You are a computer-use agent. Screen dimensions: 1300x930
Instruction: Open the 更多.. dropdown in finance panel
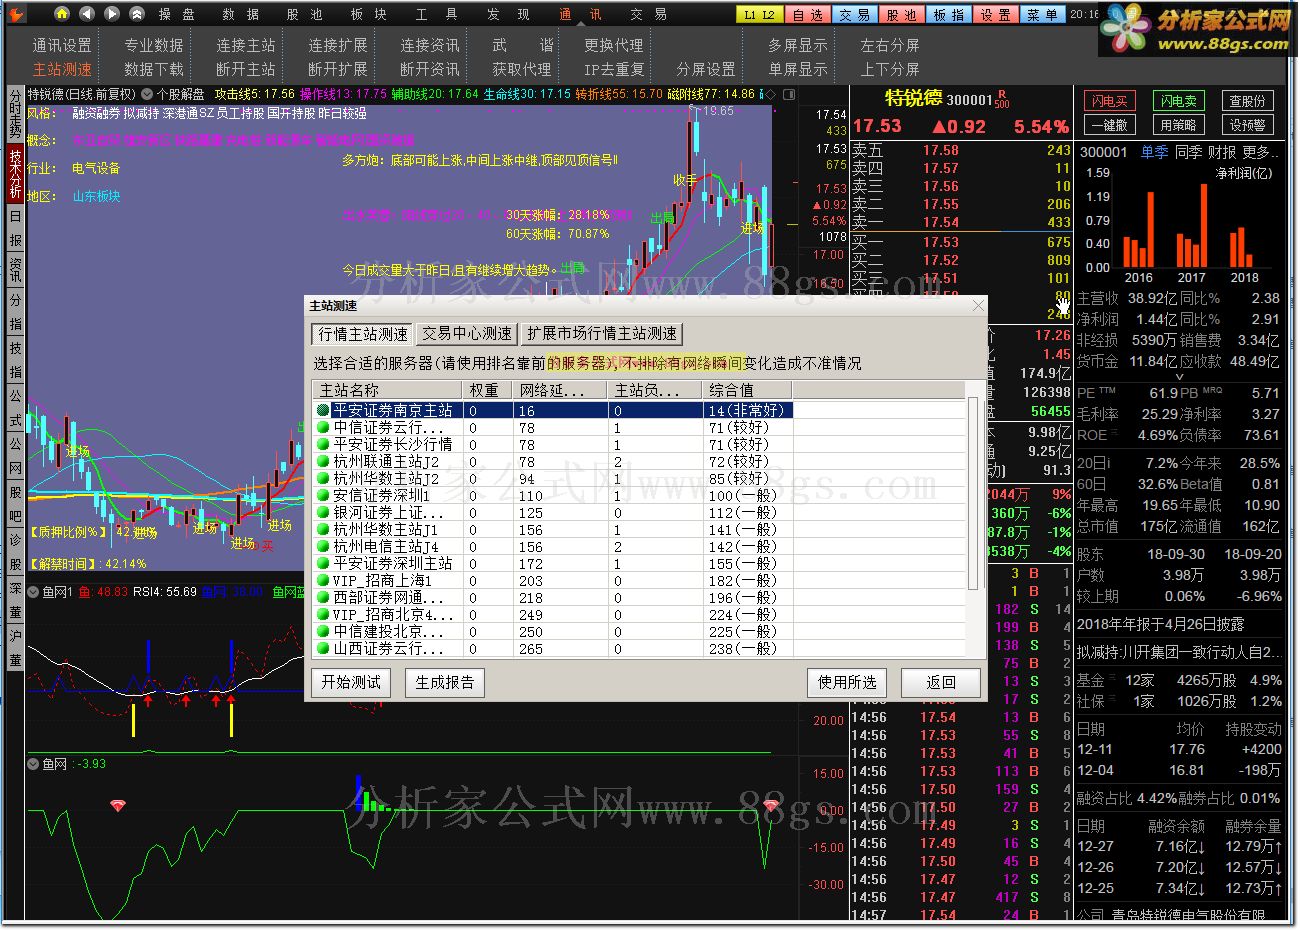1260,152
